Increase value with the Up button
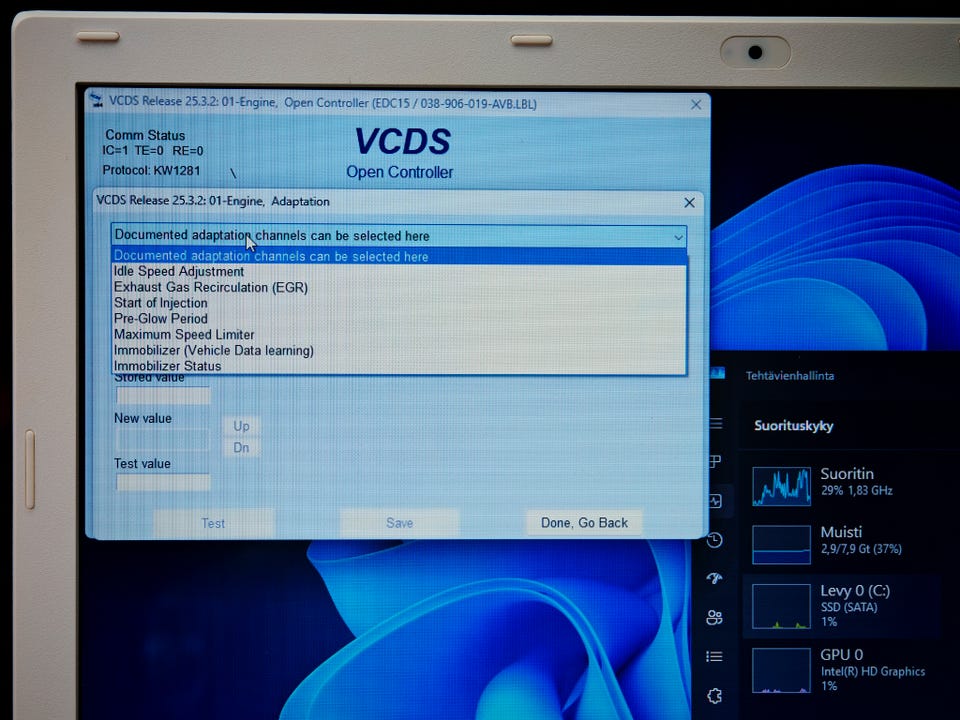This screenshot has height=720, width=960. [x=241, y=426]
